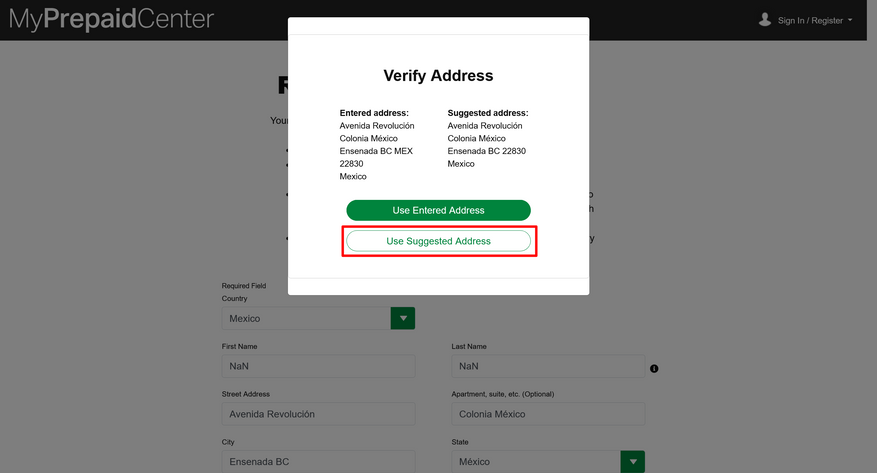
Task: Open the Sign In / Register link
Action: [810, 20]
